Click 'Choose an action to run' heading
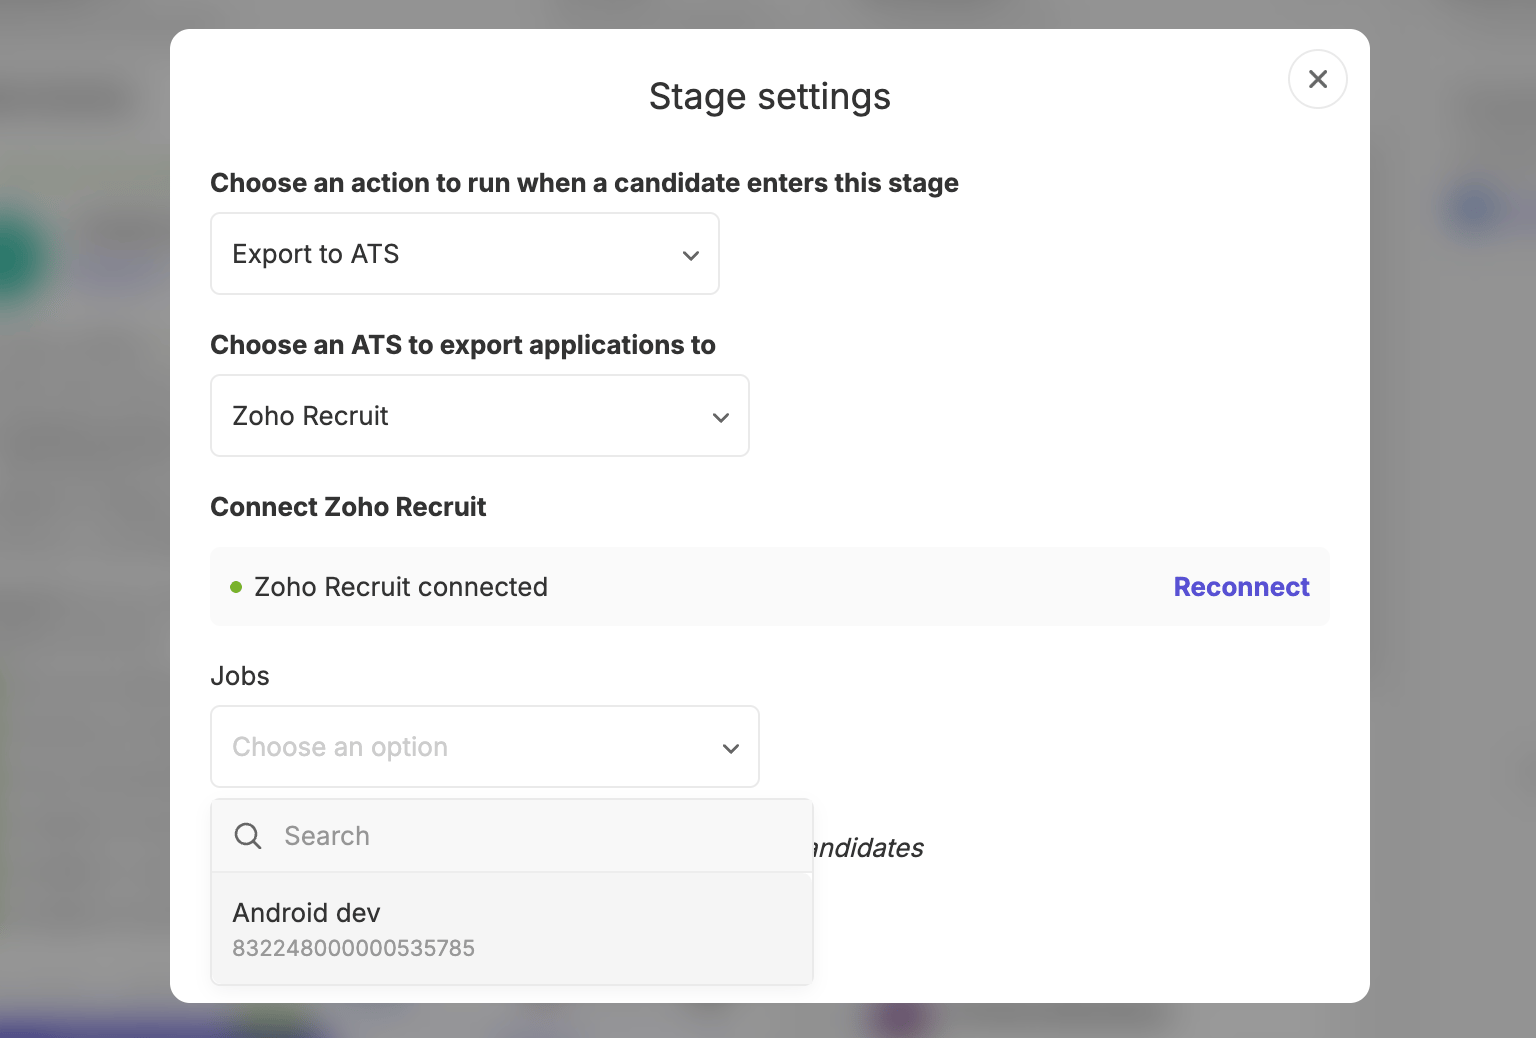The width and height of the screenshot is (1536, 1038). tap(584, 183)
